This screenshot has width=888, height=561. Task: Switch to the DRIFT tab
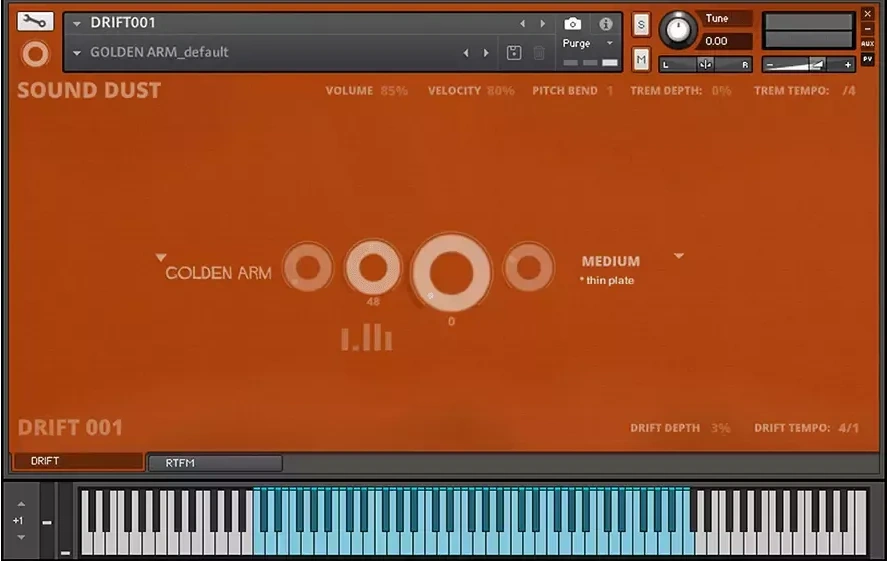[78, 461]
